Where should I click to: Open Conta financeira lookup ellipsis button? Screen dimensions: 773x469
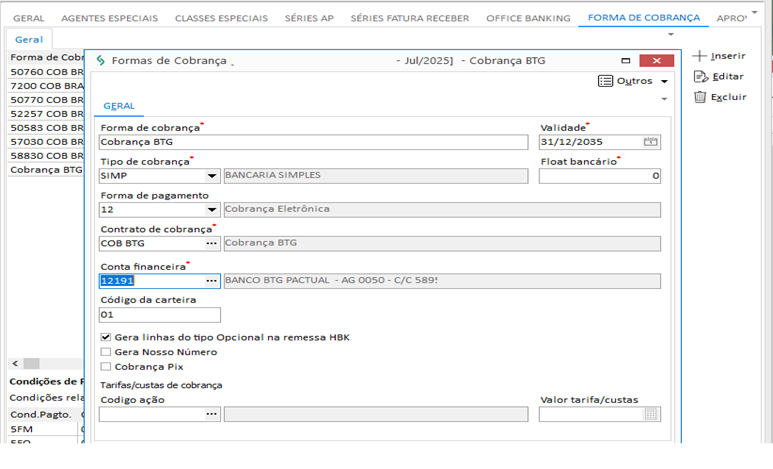211,280
